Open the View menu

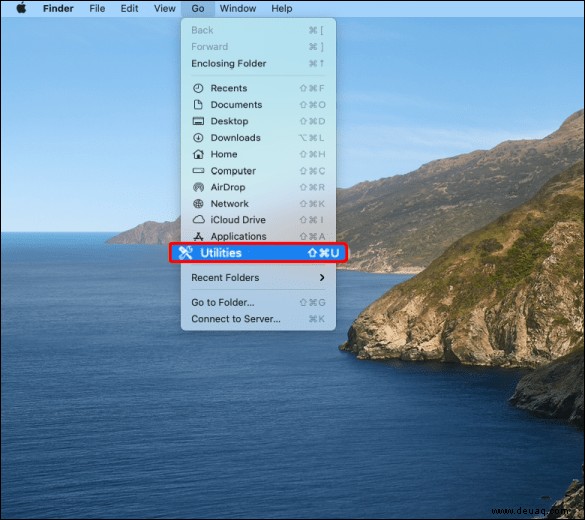[x=165, y=8]
